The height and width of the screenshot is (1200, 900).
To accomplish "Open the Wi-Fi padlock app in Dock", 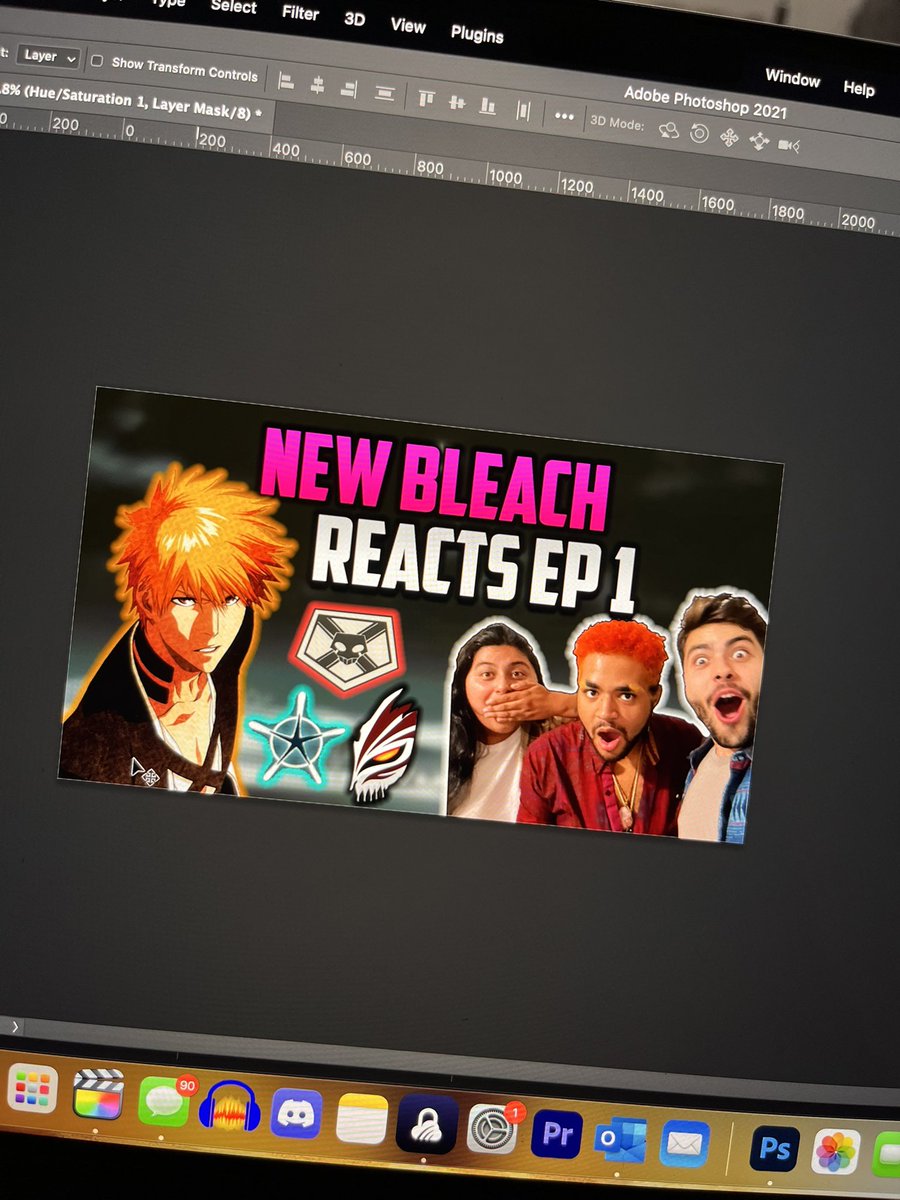I will pyautogui.click(x=428, y=1125).
